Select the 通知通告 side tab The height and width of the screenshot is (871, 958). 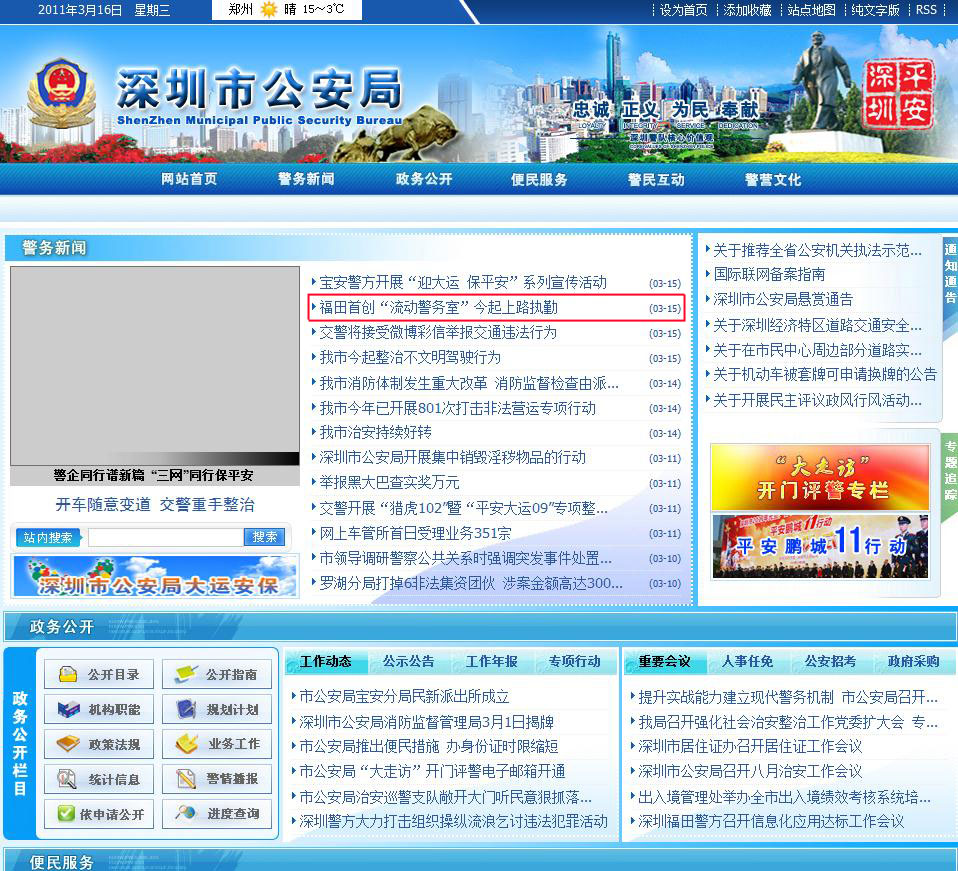[950, 273]
